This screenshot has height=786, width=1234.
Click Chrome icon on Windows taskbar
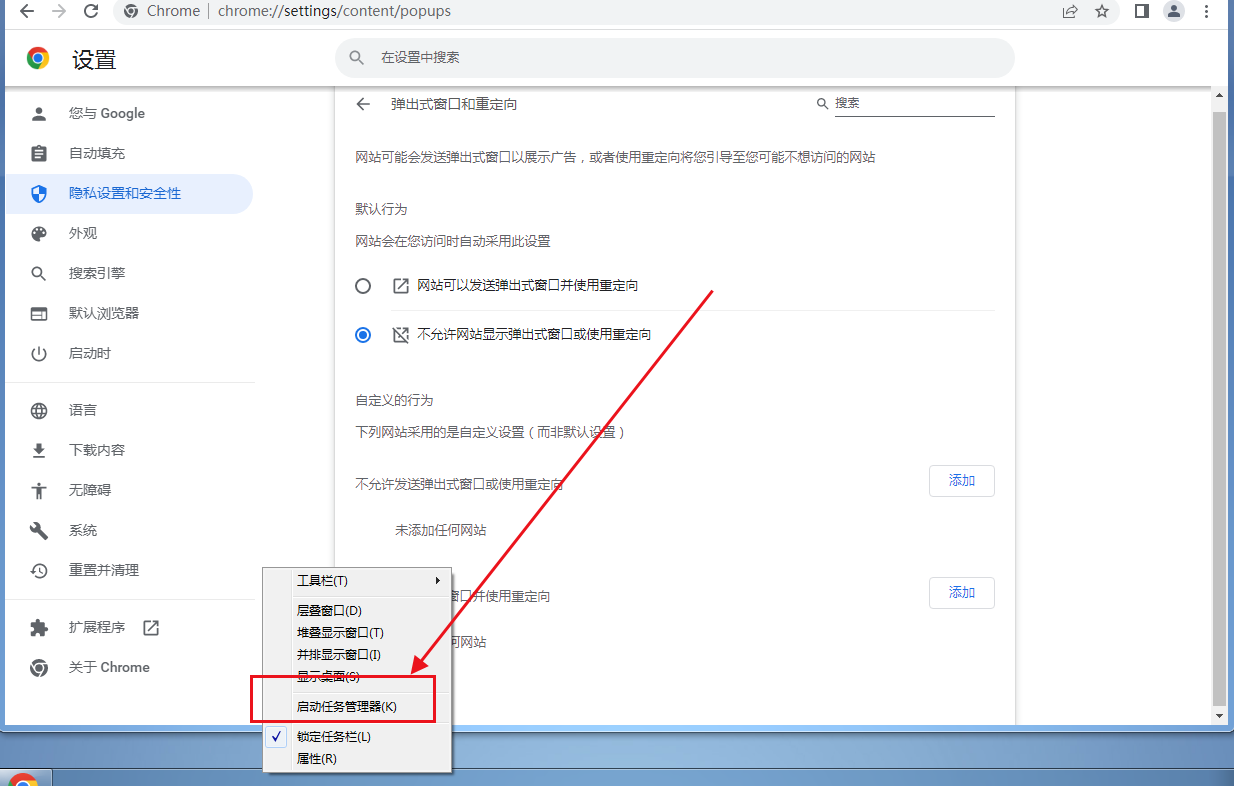tap(23, 780)
